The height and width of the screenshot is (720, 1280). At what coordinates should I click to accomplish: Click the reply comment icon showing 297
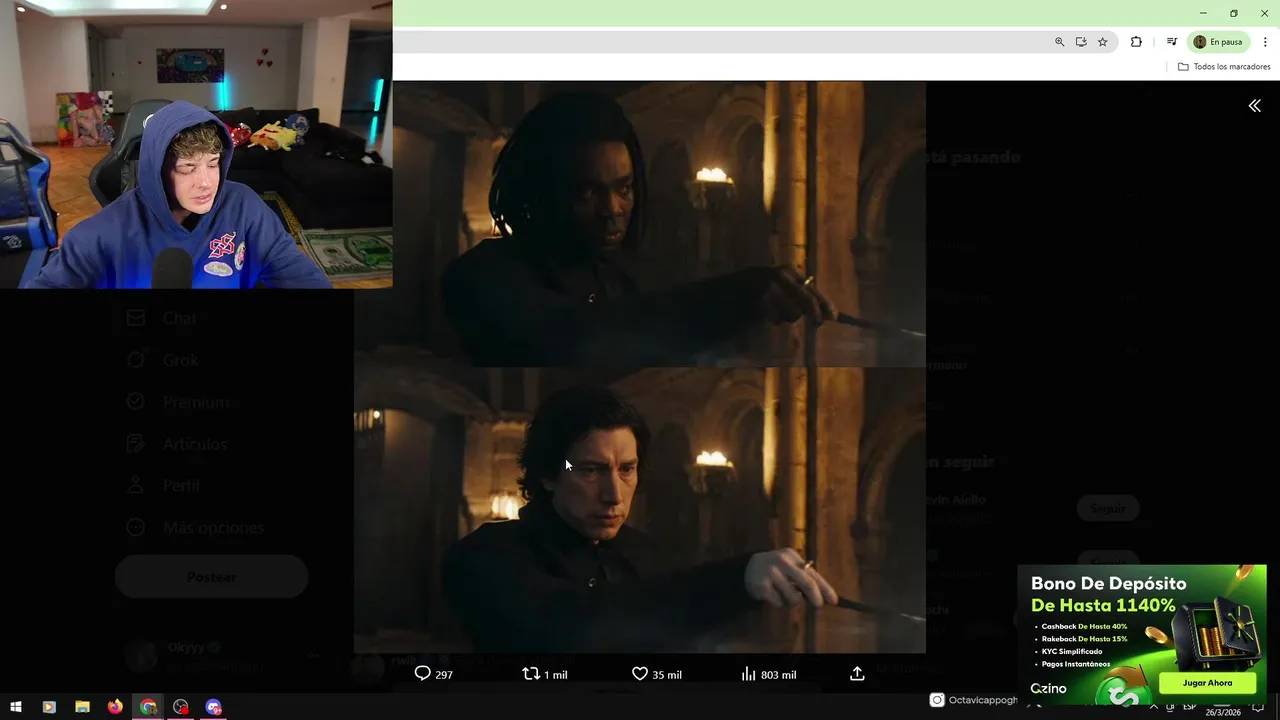click(x=423, y=674)
